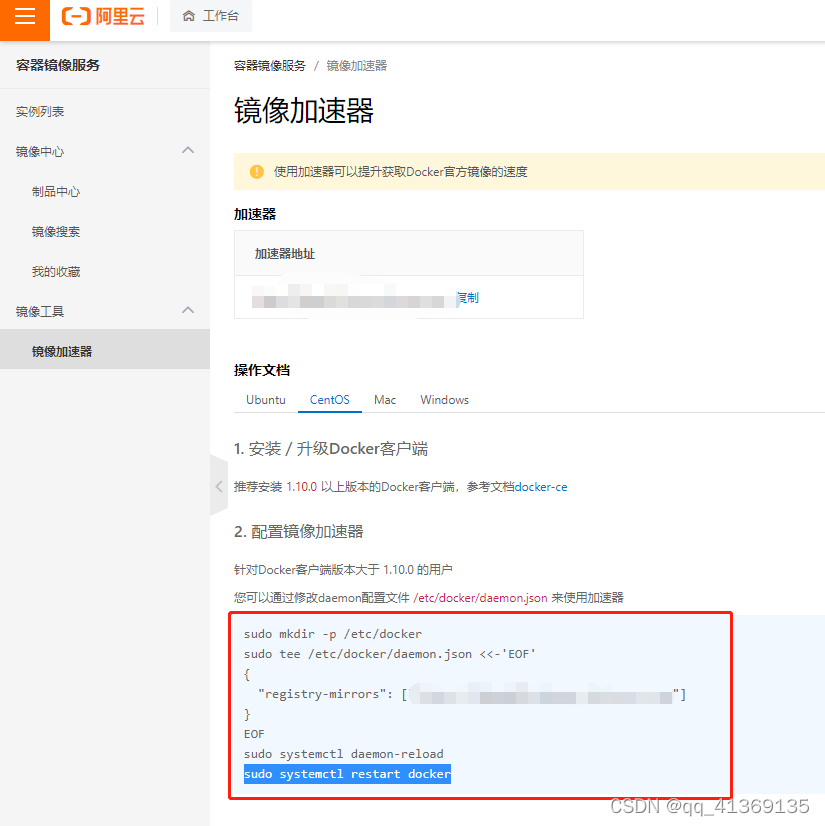825x826 pixels.
Task: Click the blurred accelerator address field
Action: pyautogui.click(x=354, y=298)
